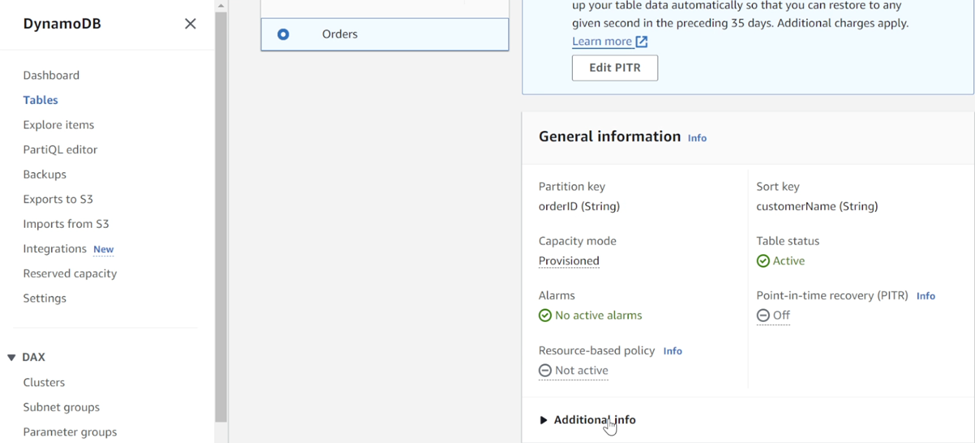Click the Not active policy status icon
This screenshot has width=975, height=443.
(x=545, y=371)
